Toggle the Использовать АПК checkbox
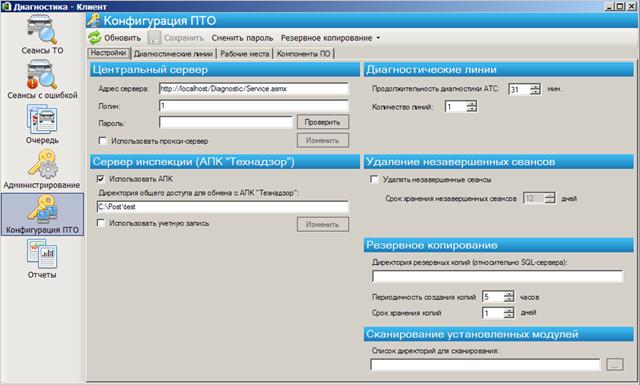640x385 pixels. click(x=101, y=179)
